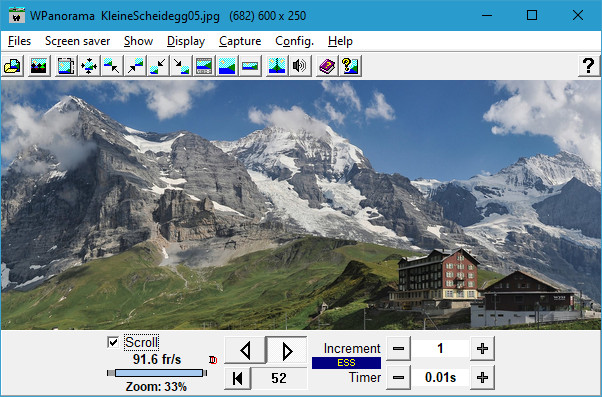Viewport: 602px width, 397px height.
Task: Open the Config. menu
Action: point(294,41)
